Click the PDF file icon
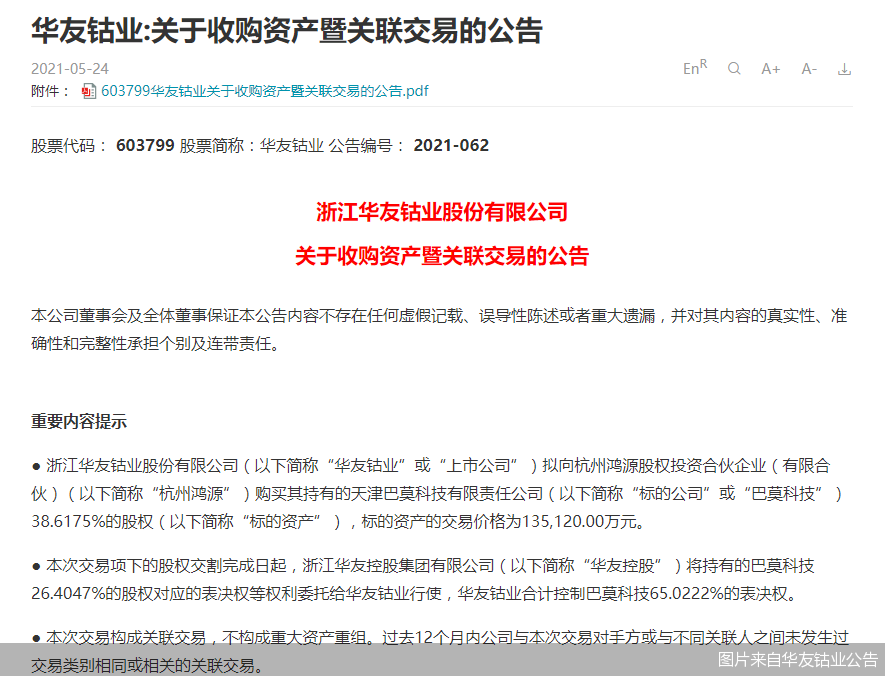The height and width of the screenshot is (676, 885). coord(89,91)
